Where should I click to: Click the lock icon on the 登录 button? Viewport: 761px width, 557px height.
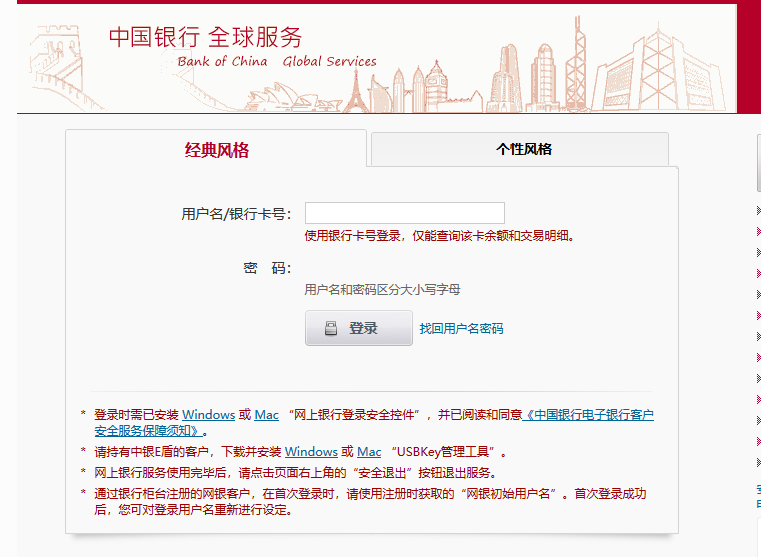331,328
